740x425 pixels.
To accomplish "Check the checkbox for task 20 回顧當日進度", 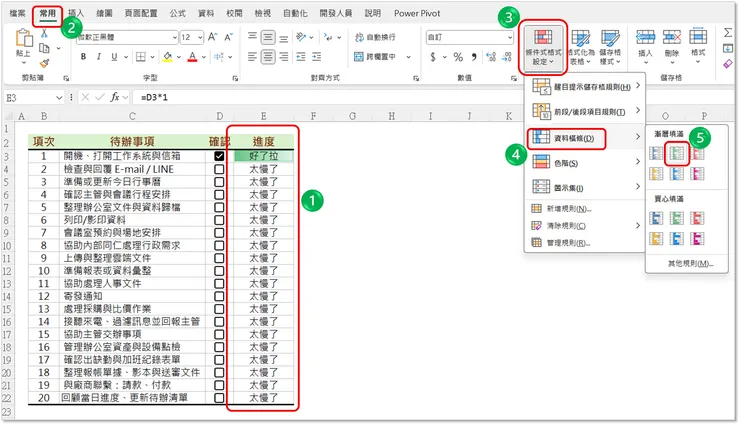I will coord(219,398).
